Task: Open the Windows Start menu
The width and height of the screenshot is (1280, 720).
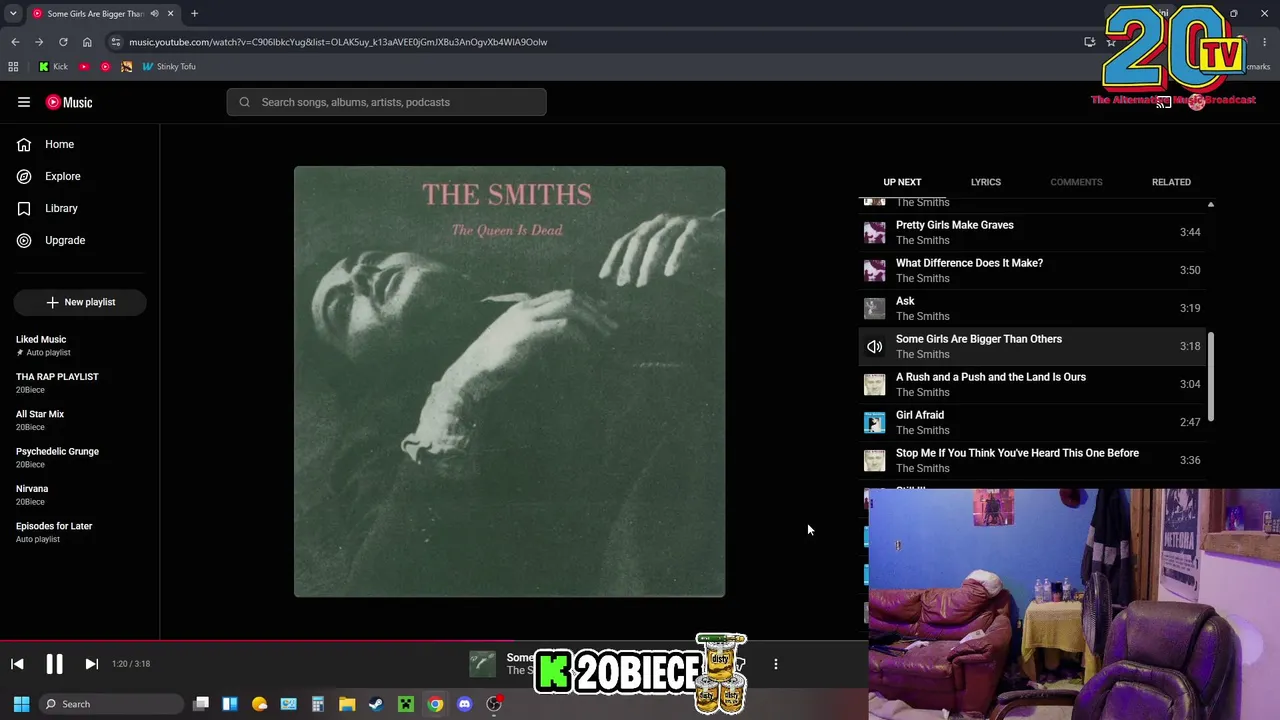Action: tap(21, 704)
